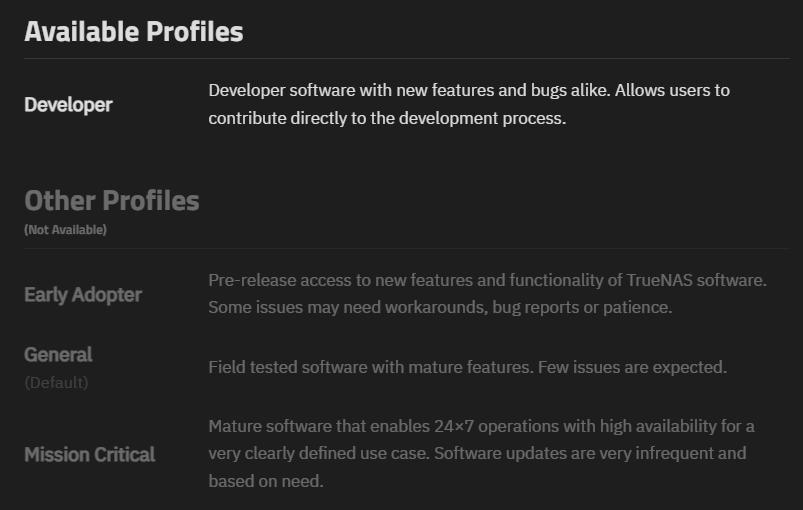The height and width of the screenshot is (510, 803).
Task: Select the Mission Critical profile name
Action: (x=90, y=454)
